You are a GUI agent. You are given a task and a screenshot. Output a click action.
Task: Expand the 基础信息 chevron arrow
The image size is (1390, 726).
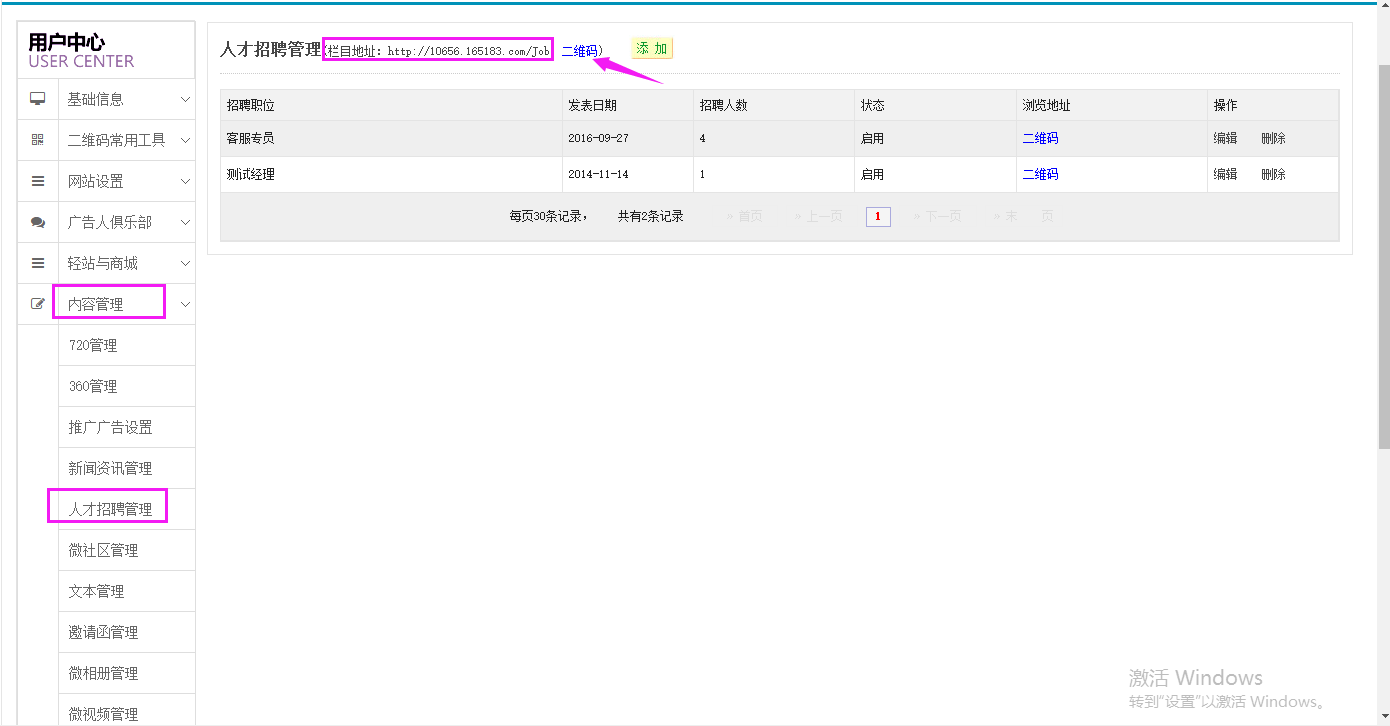185,99
